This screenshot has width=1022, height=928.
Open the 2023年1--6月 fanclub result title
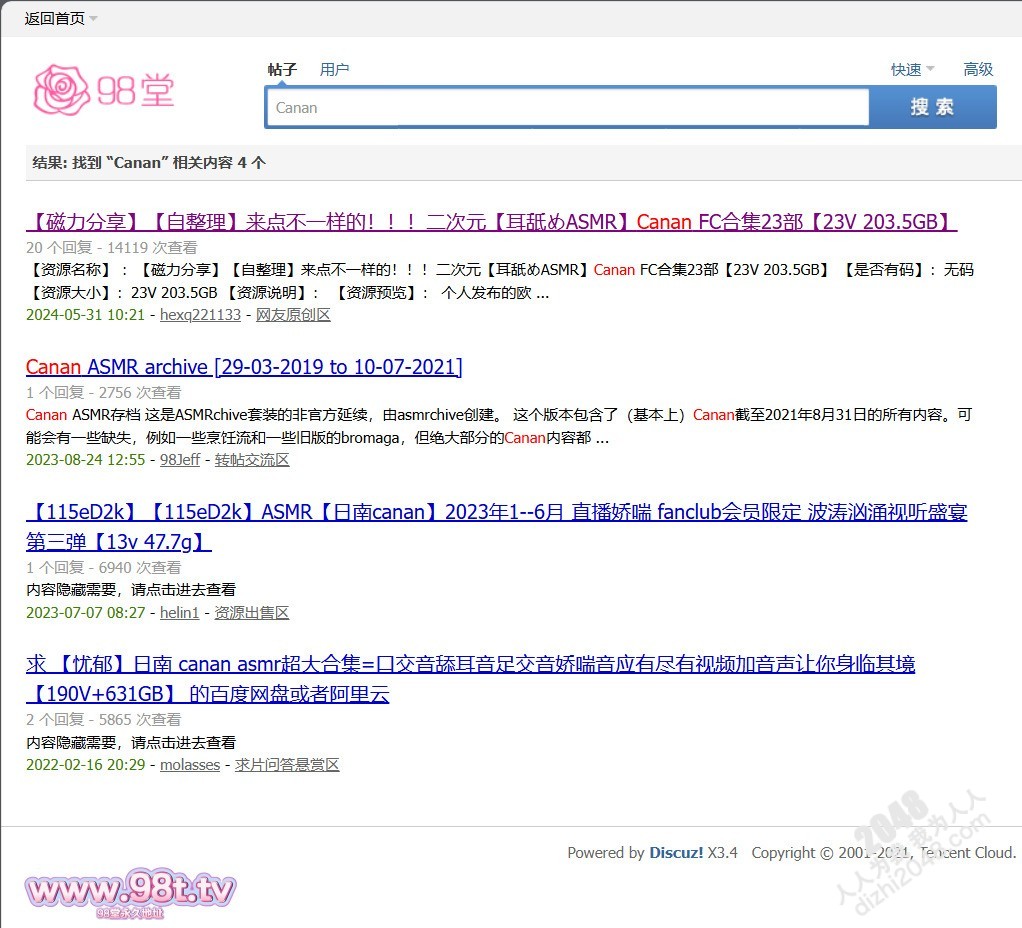[496, 513]
